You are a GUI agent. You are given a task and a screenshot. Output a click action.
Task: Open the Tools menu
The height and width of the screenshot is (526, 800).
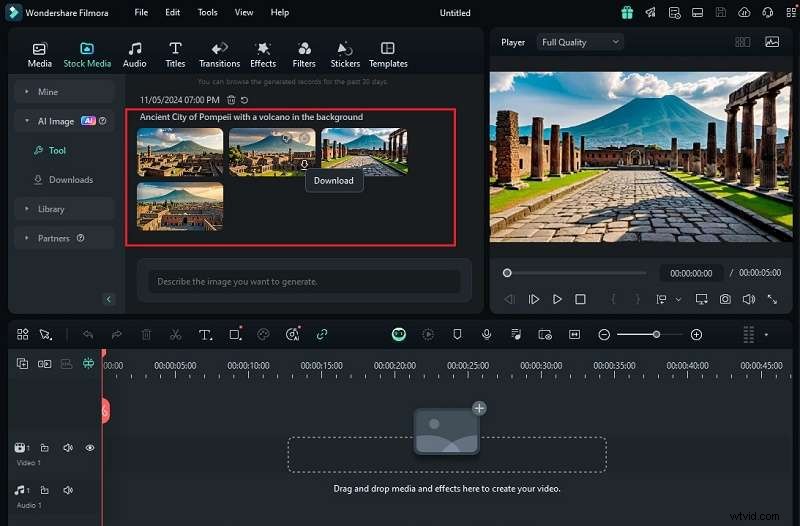[208, 12]
